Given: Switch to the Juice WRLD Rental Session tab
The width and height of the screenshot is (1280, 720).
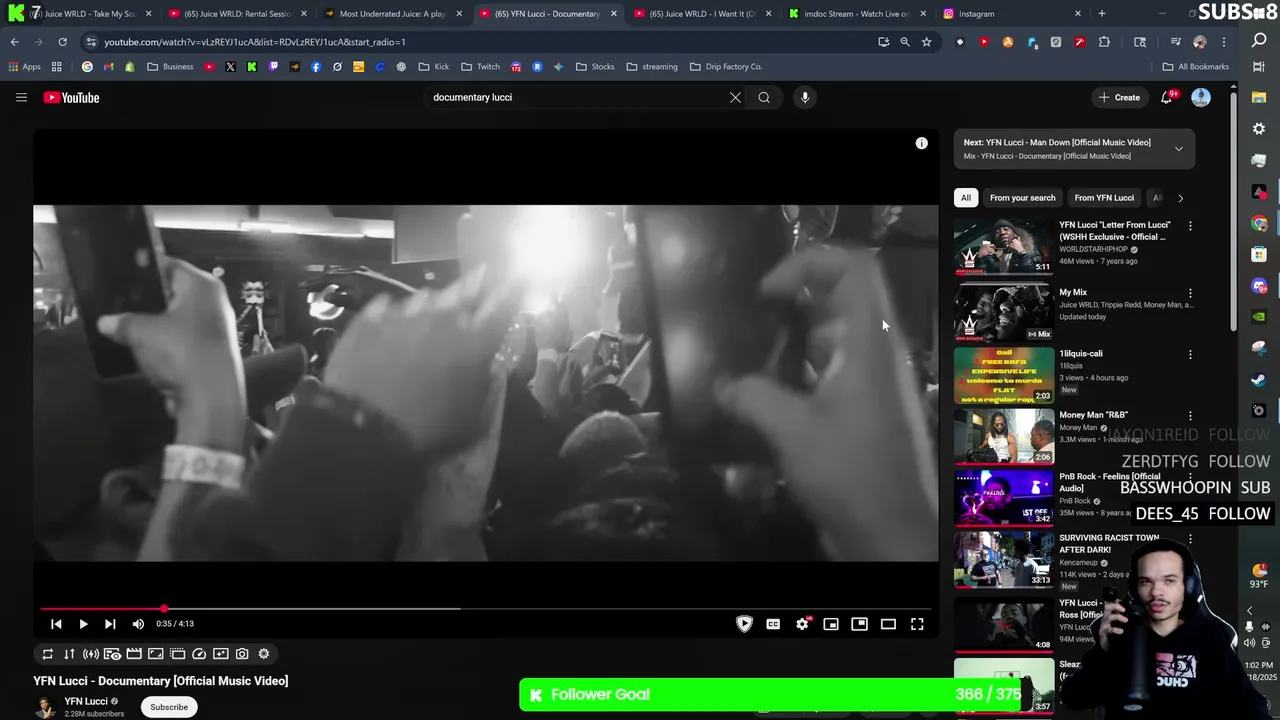Looking at the screenshot, I should (237, 14).
